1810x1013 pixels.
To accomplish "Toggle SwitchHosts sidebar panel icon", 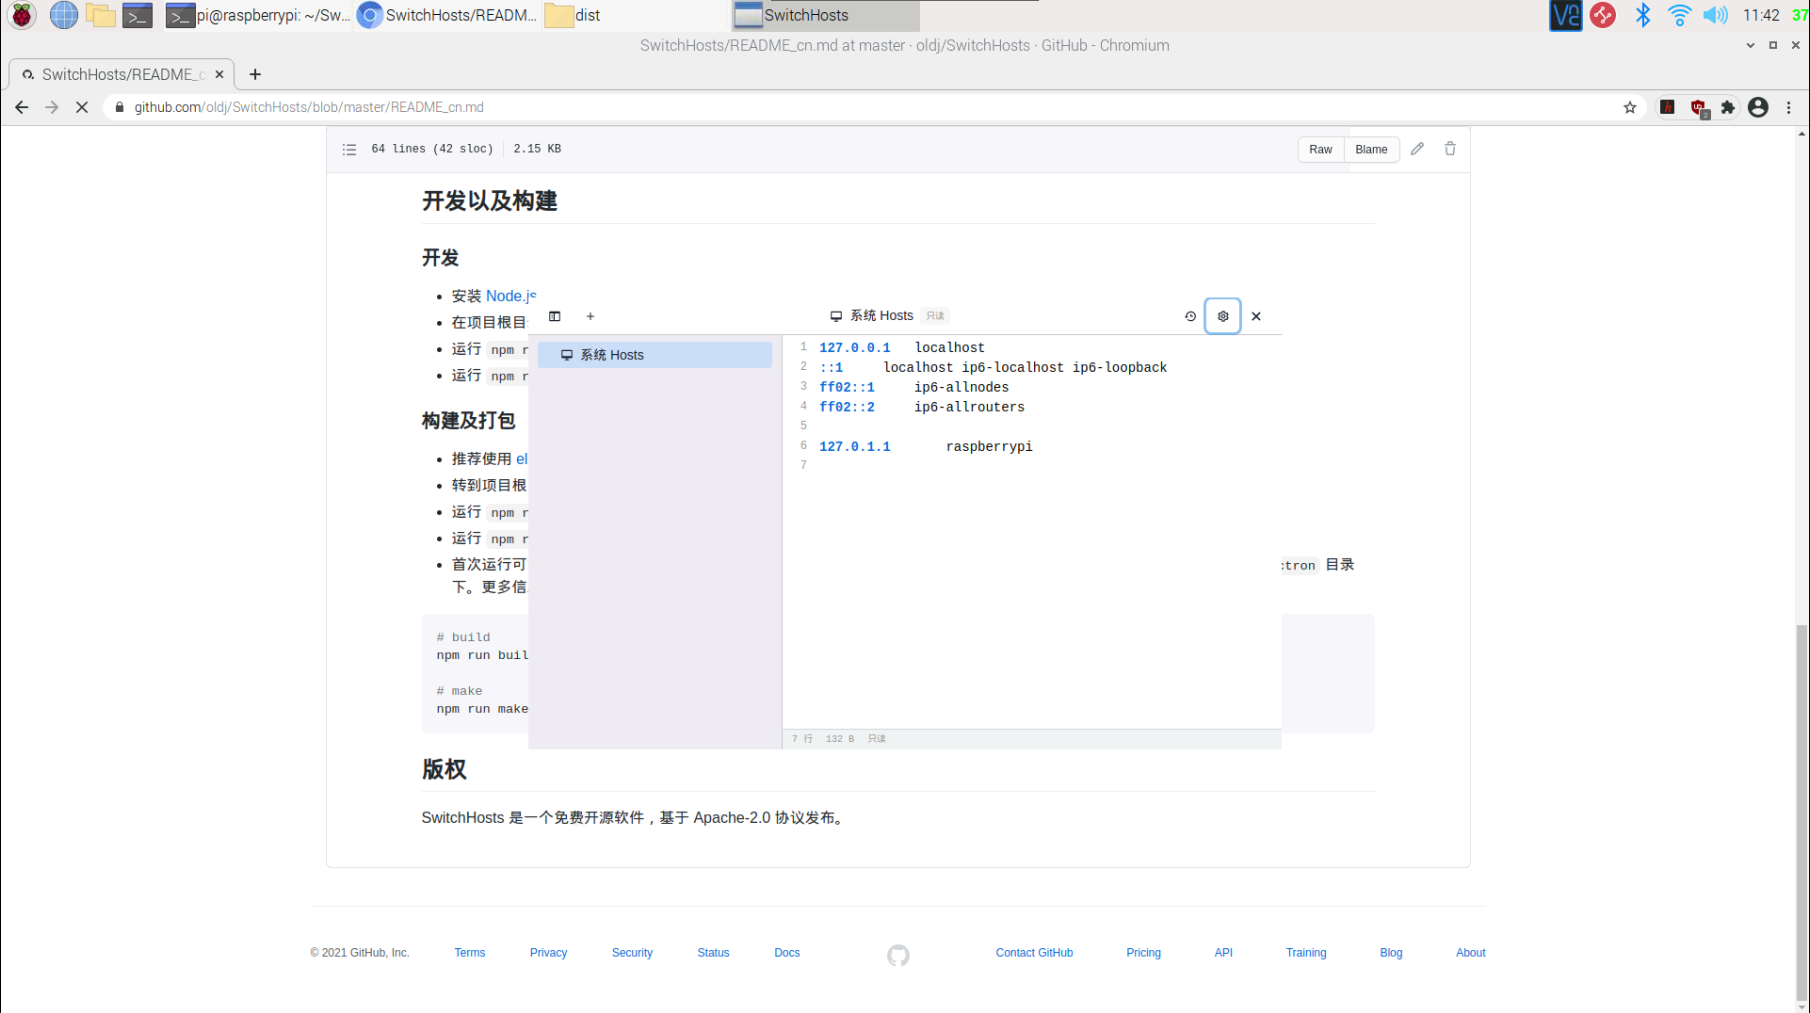I will (555, 316).
